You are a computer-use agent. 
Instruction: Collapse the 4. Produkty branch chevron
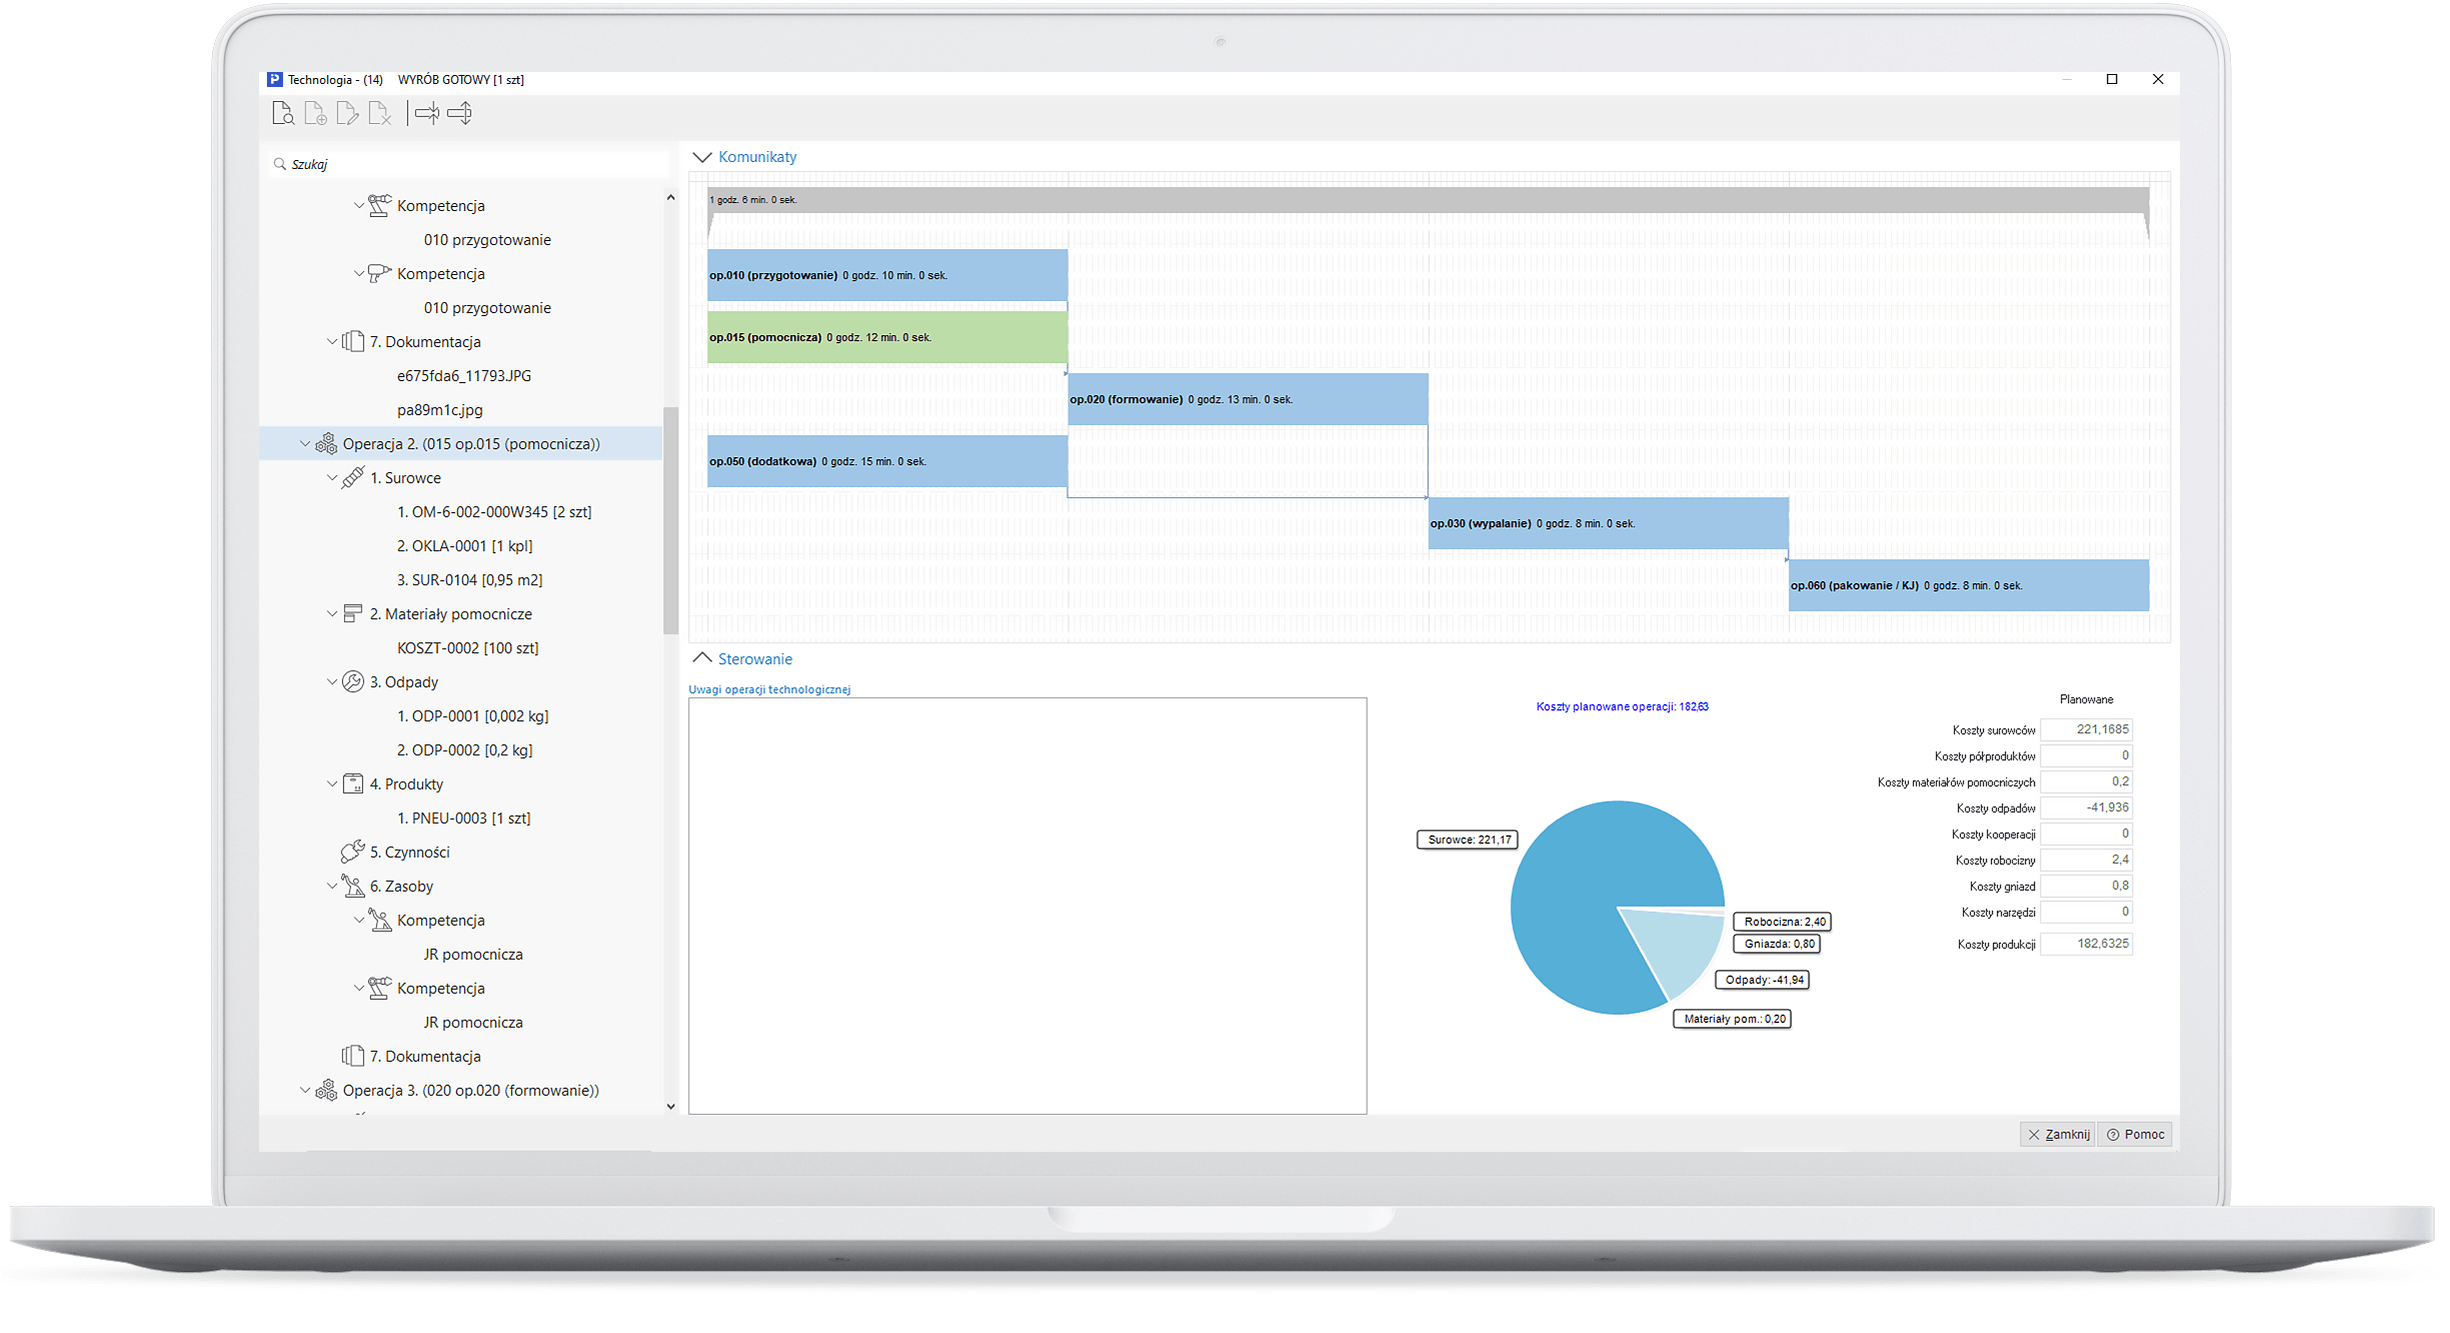pyautogui.click(x=332, y=784)
